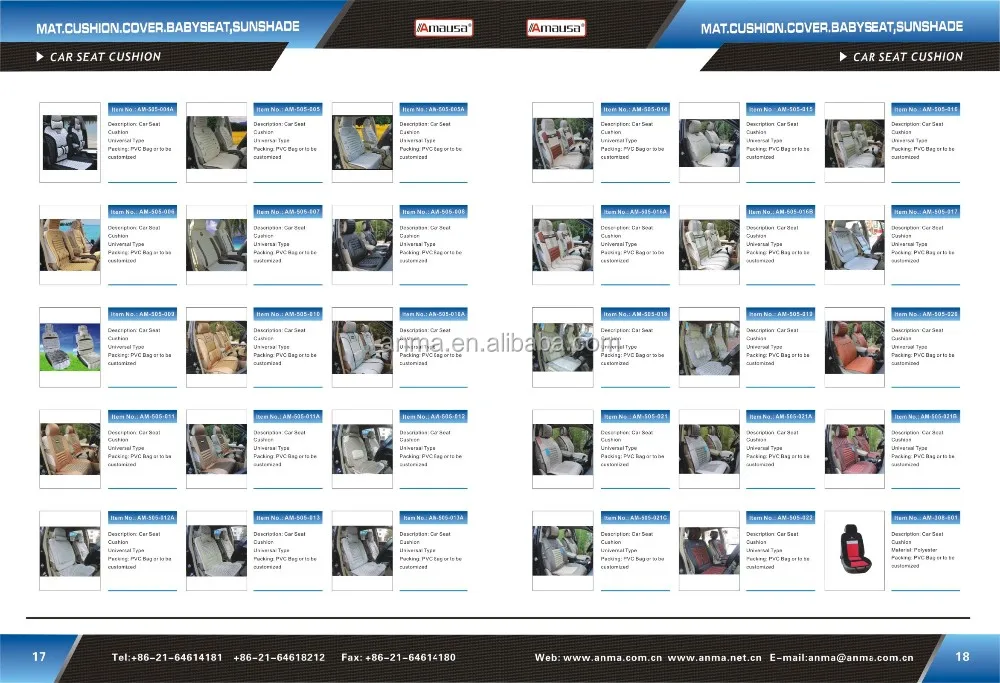View the seat photo for AM-505-010A
This screenshot has width=1000, height=683.
[362, 347]
